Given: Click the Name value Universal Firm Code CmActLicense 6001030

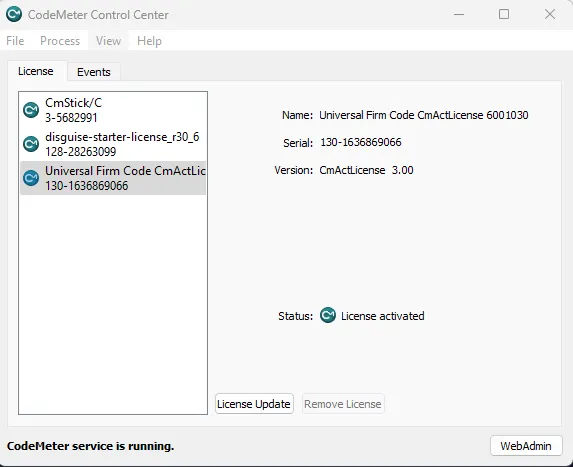Looking at the screenshot, I should [x=424, y=115].
